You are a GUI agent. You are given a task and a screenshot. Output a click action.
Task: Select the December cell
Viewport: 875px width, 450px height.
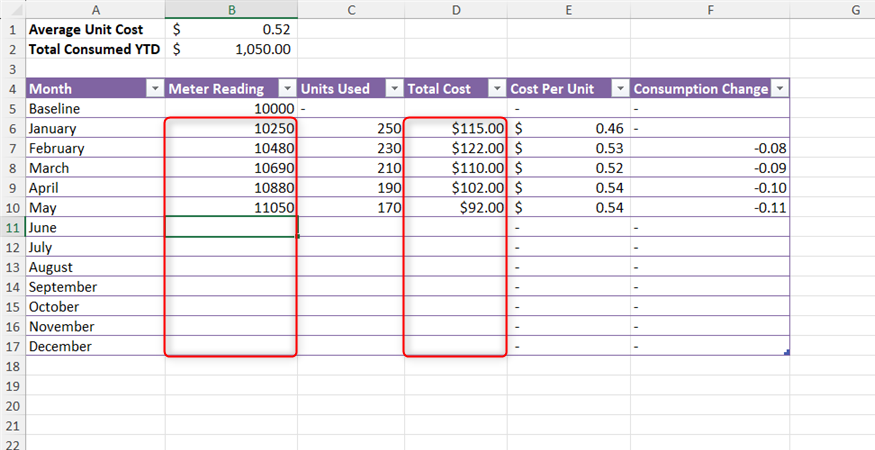click(95, 346)
